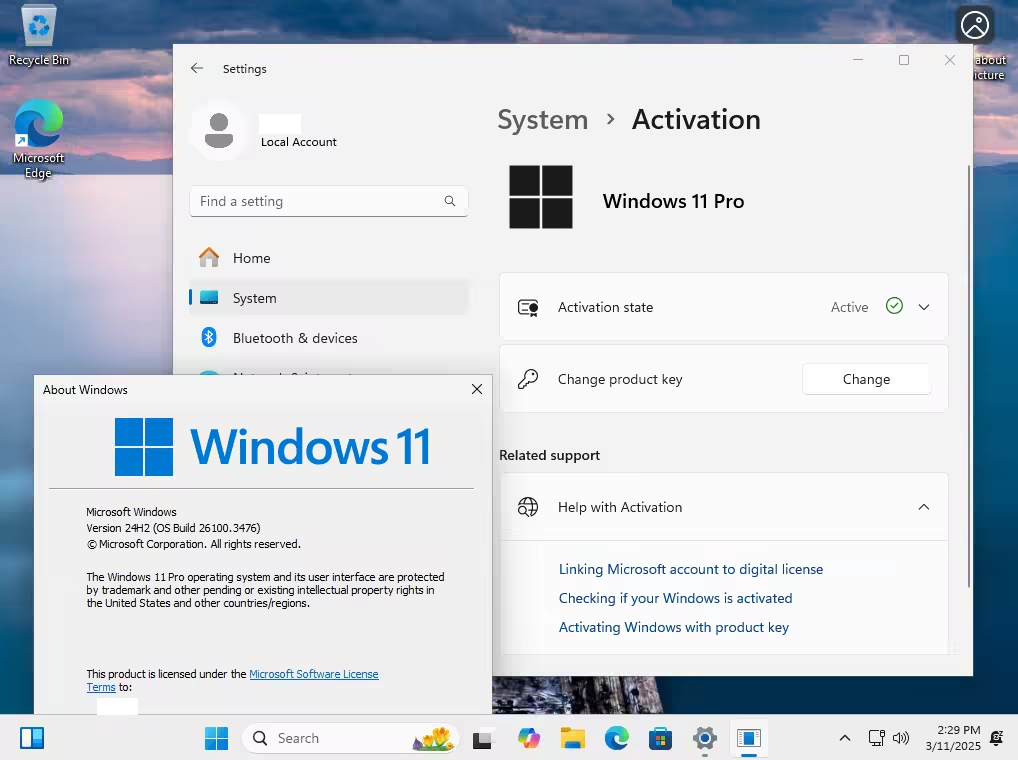Click the Local Account label

tap(299, 142)
